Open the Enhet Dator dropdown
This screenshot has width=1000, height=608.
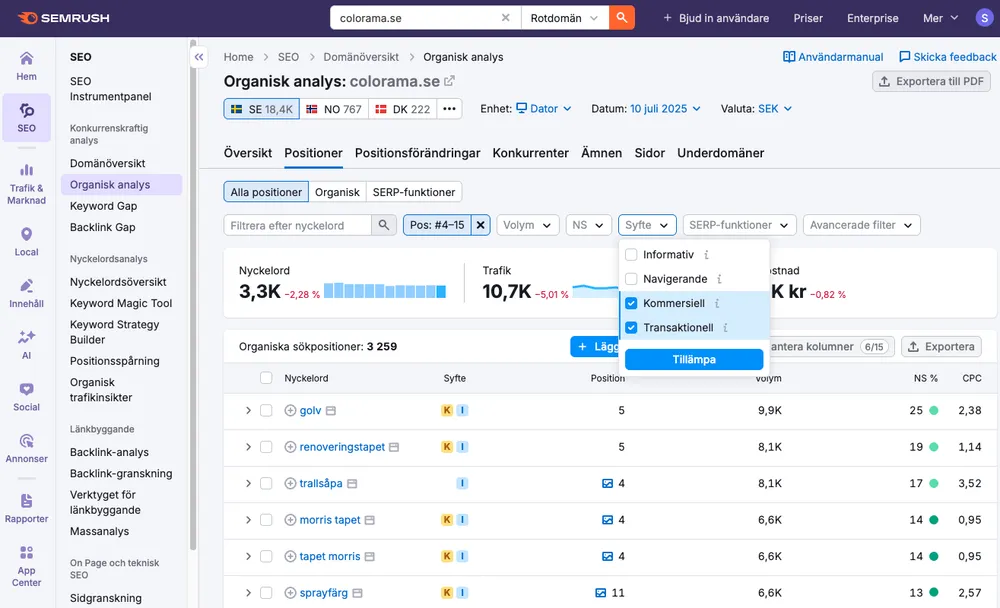coord(543,109)
